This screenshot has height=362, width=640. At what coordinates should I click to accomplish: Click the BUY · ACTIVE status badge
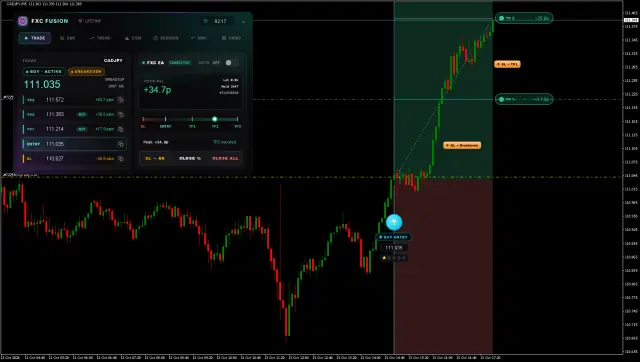pyautogui.click(x=44, y=71)
